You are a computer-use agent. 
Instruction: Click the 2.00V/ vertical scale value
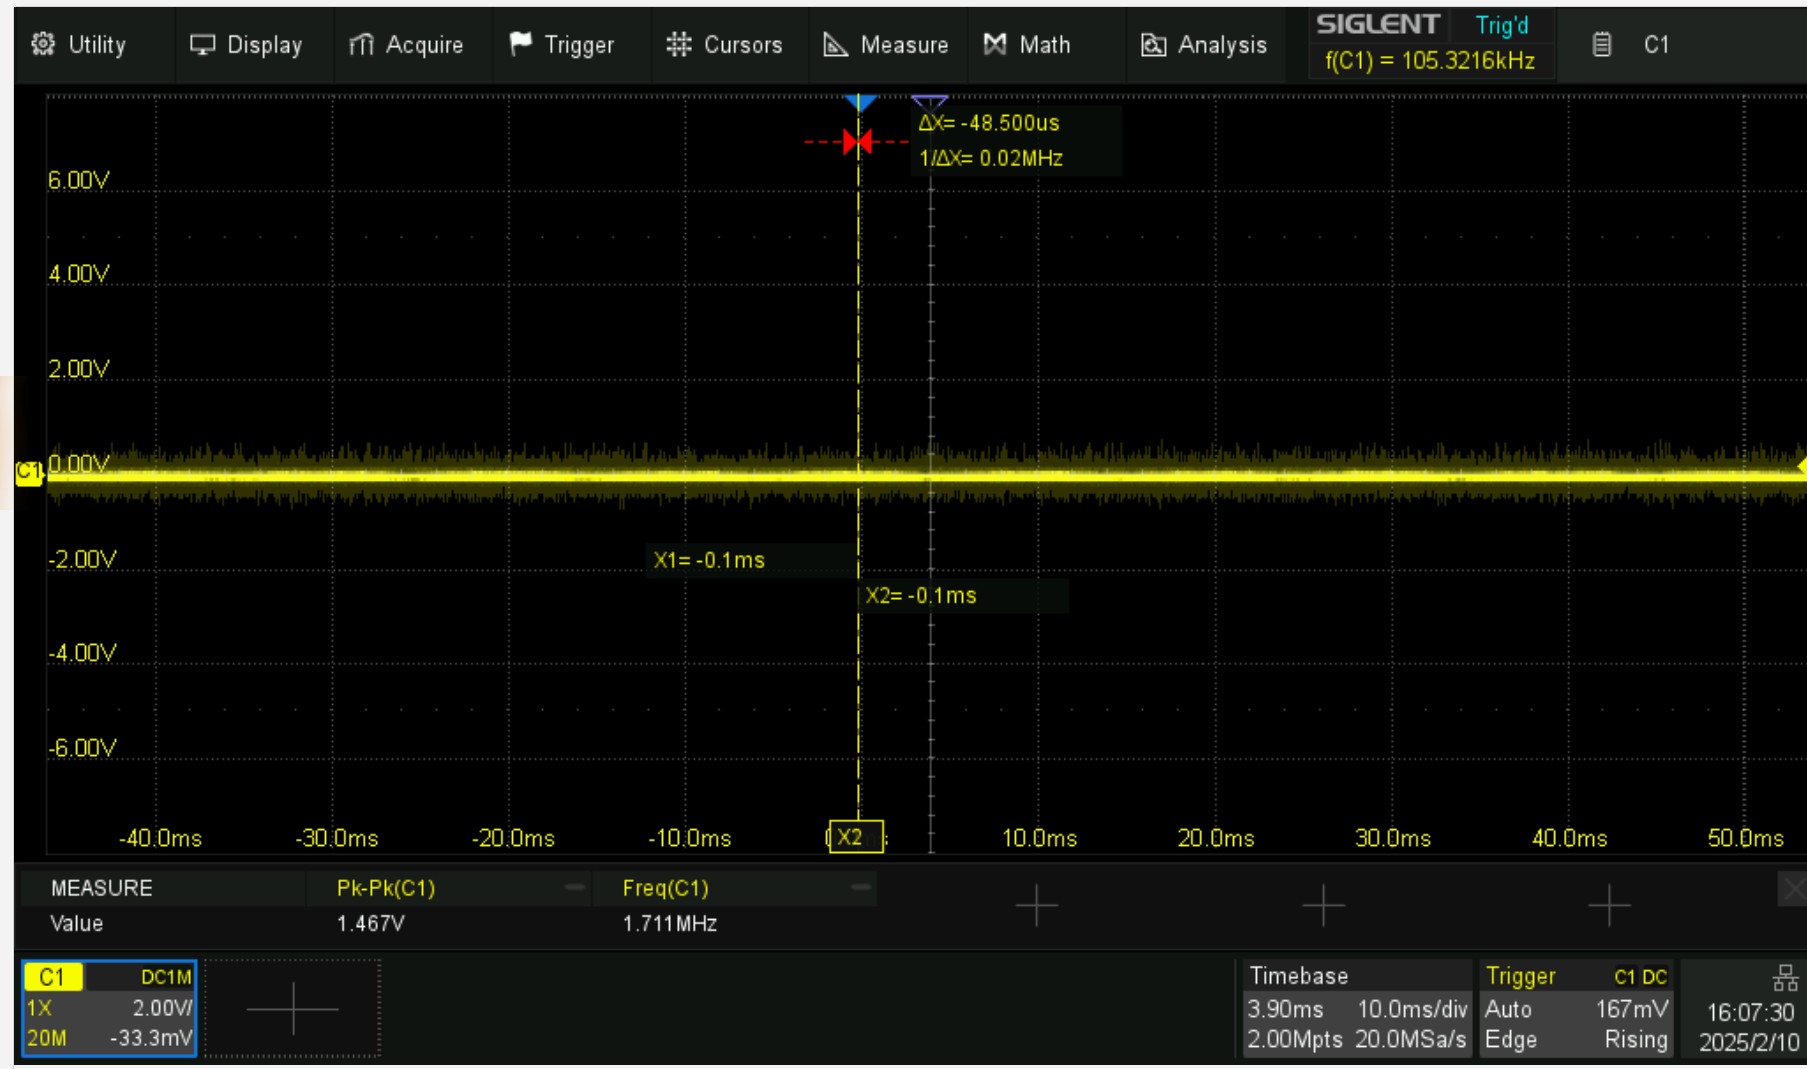(x=162, y=1008)
